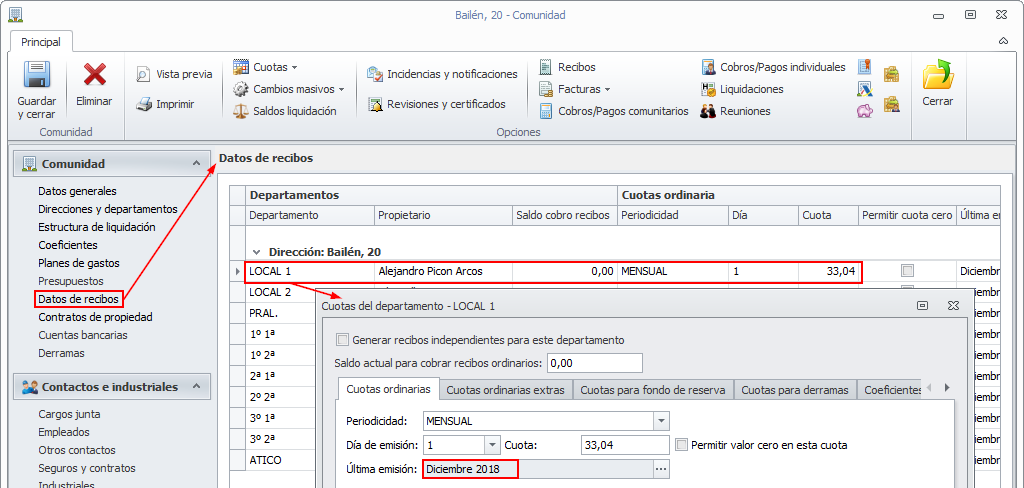Viewport: 1024px width, 488px height.
Task: Open Contratos de propiedad in sidebar
Action: coord(95,317)
